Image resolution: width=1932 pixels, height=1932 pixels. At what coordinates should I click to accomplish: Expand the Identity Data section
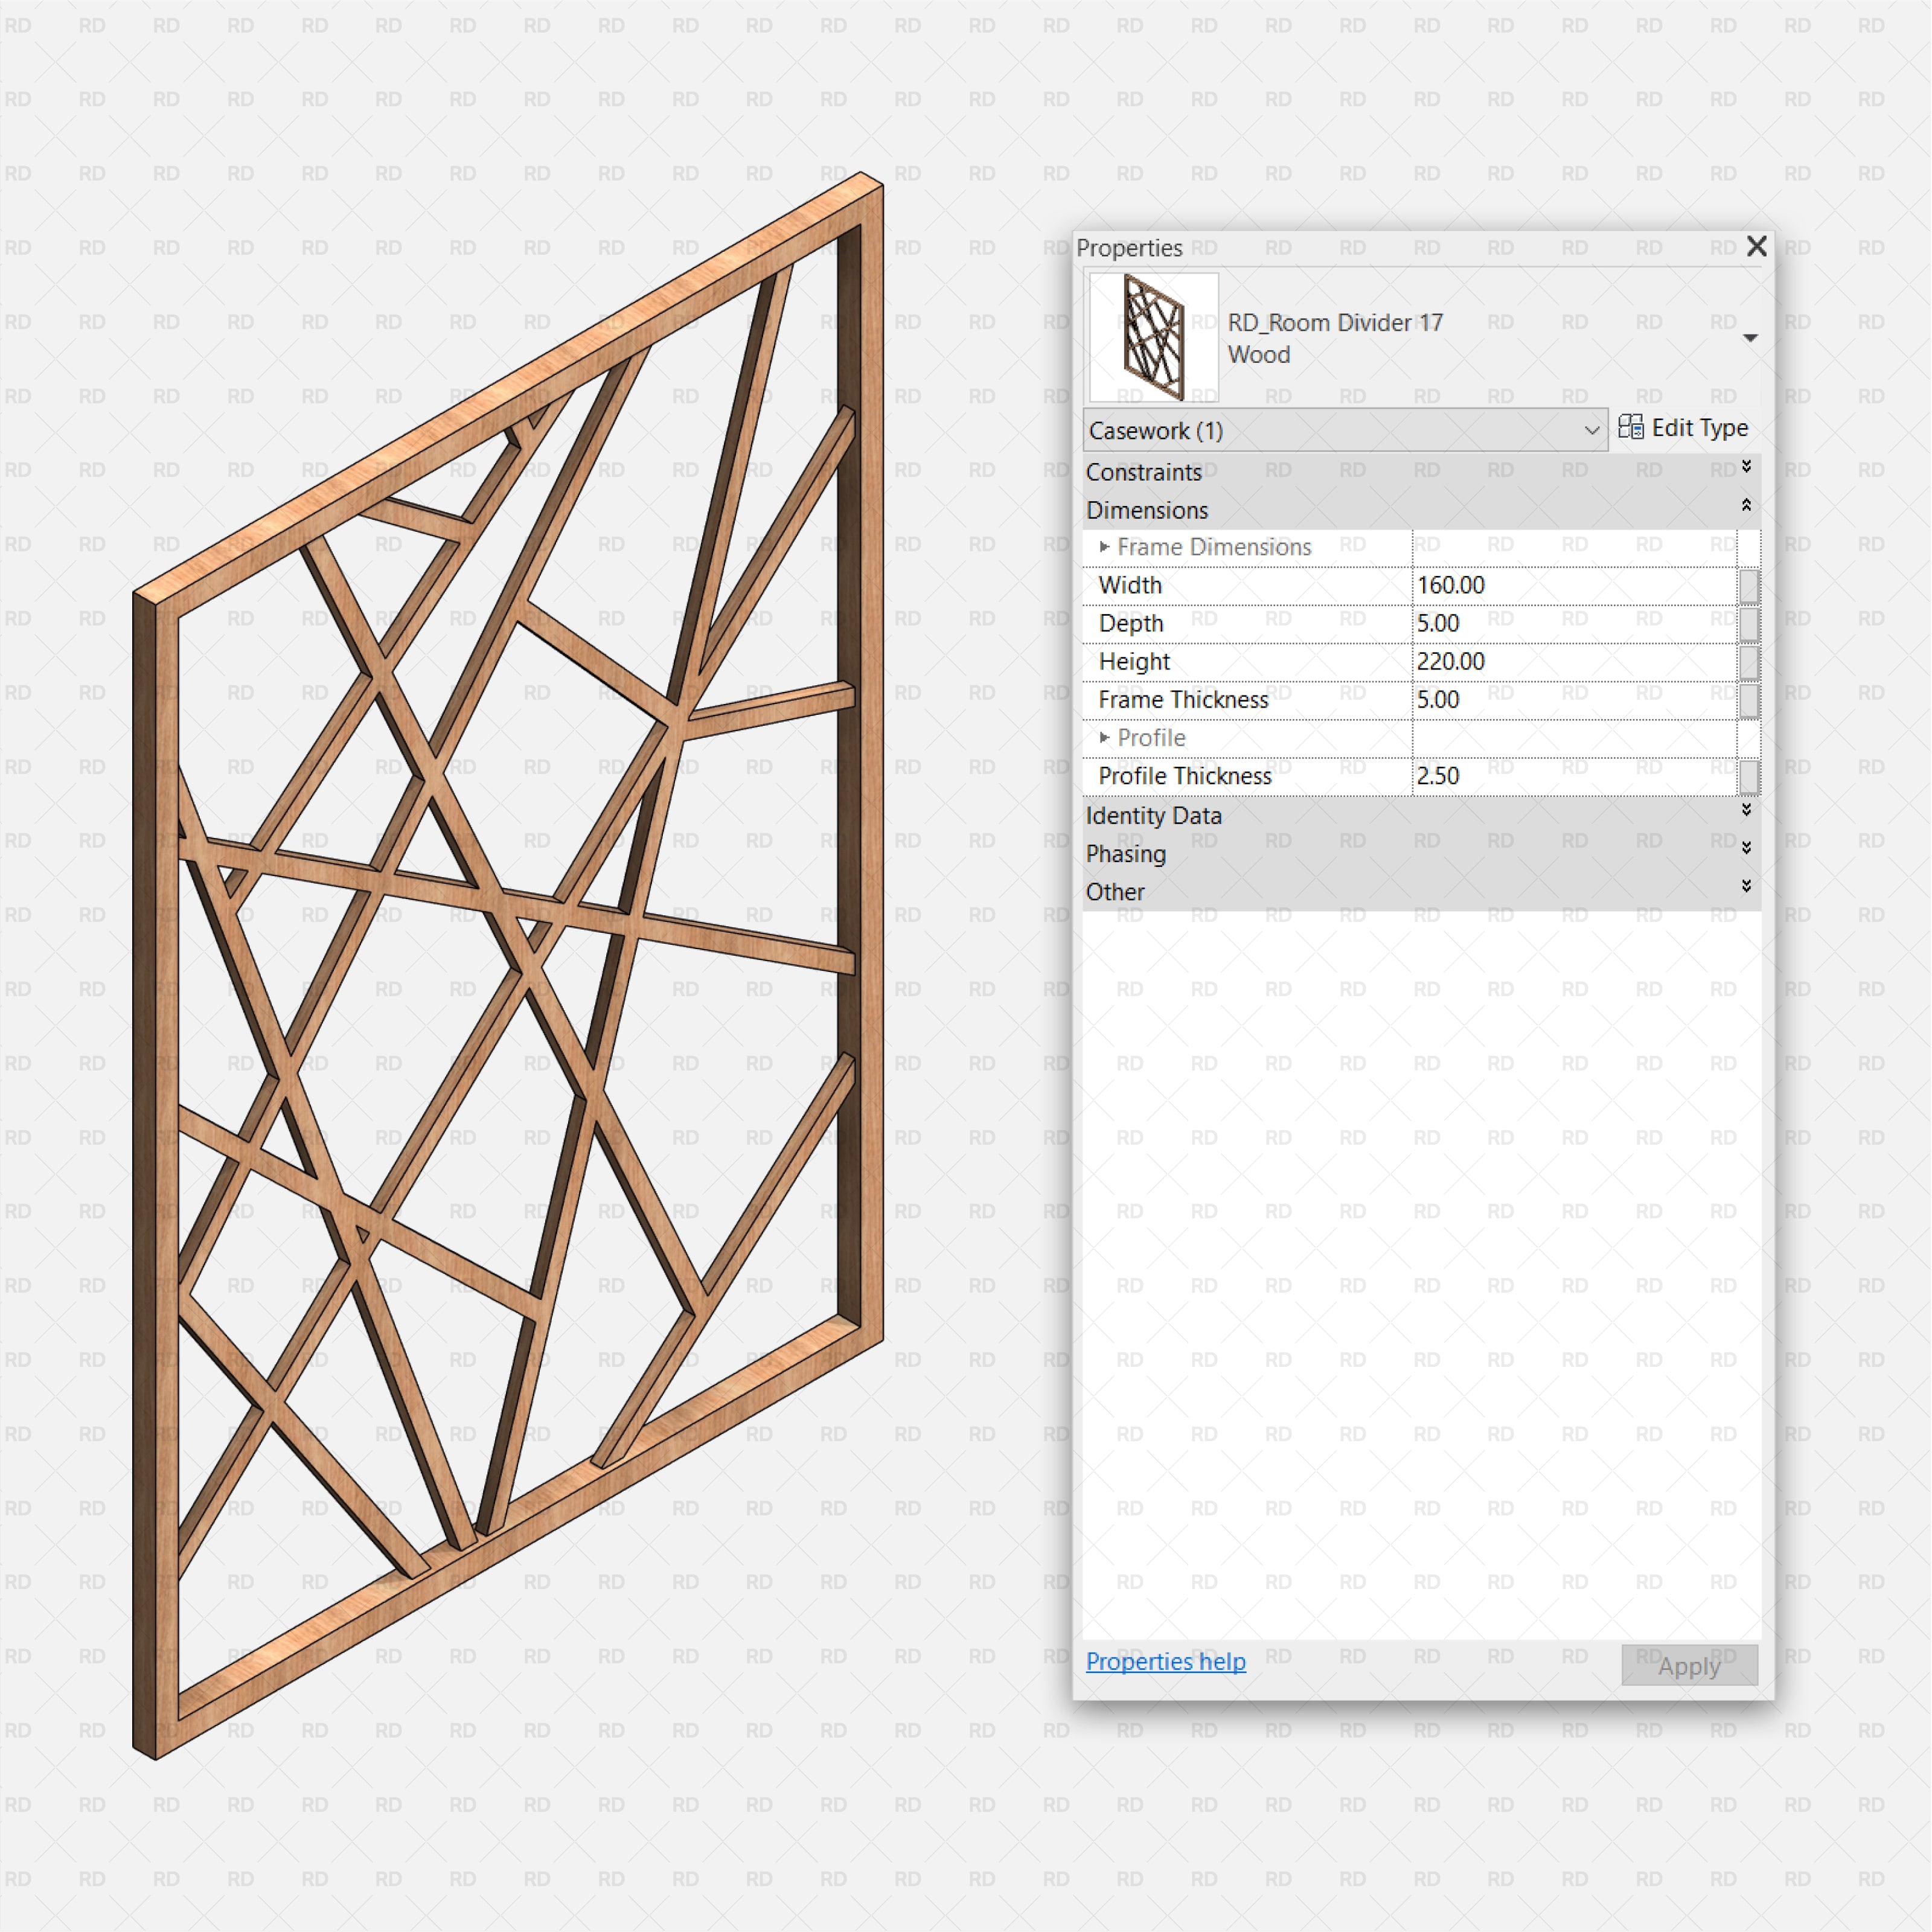[1746, 814]
